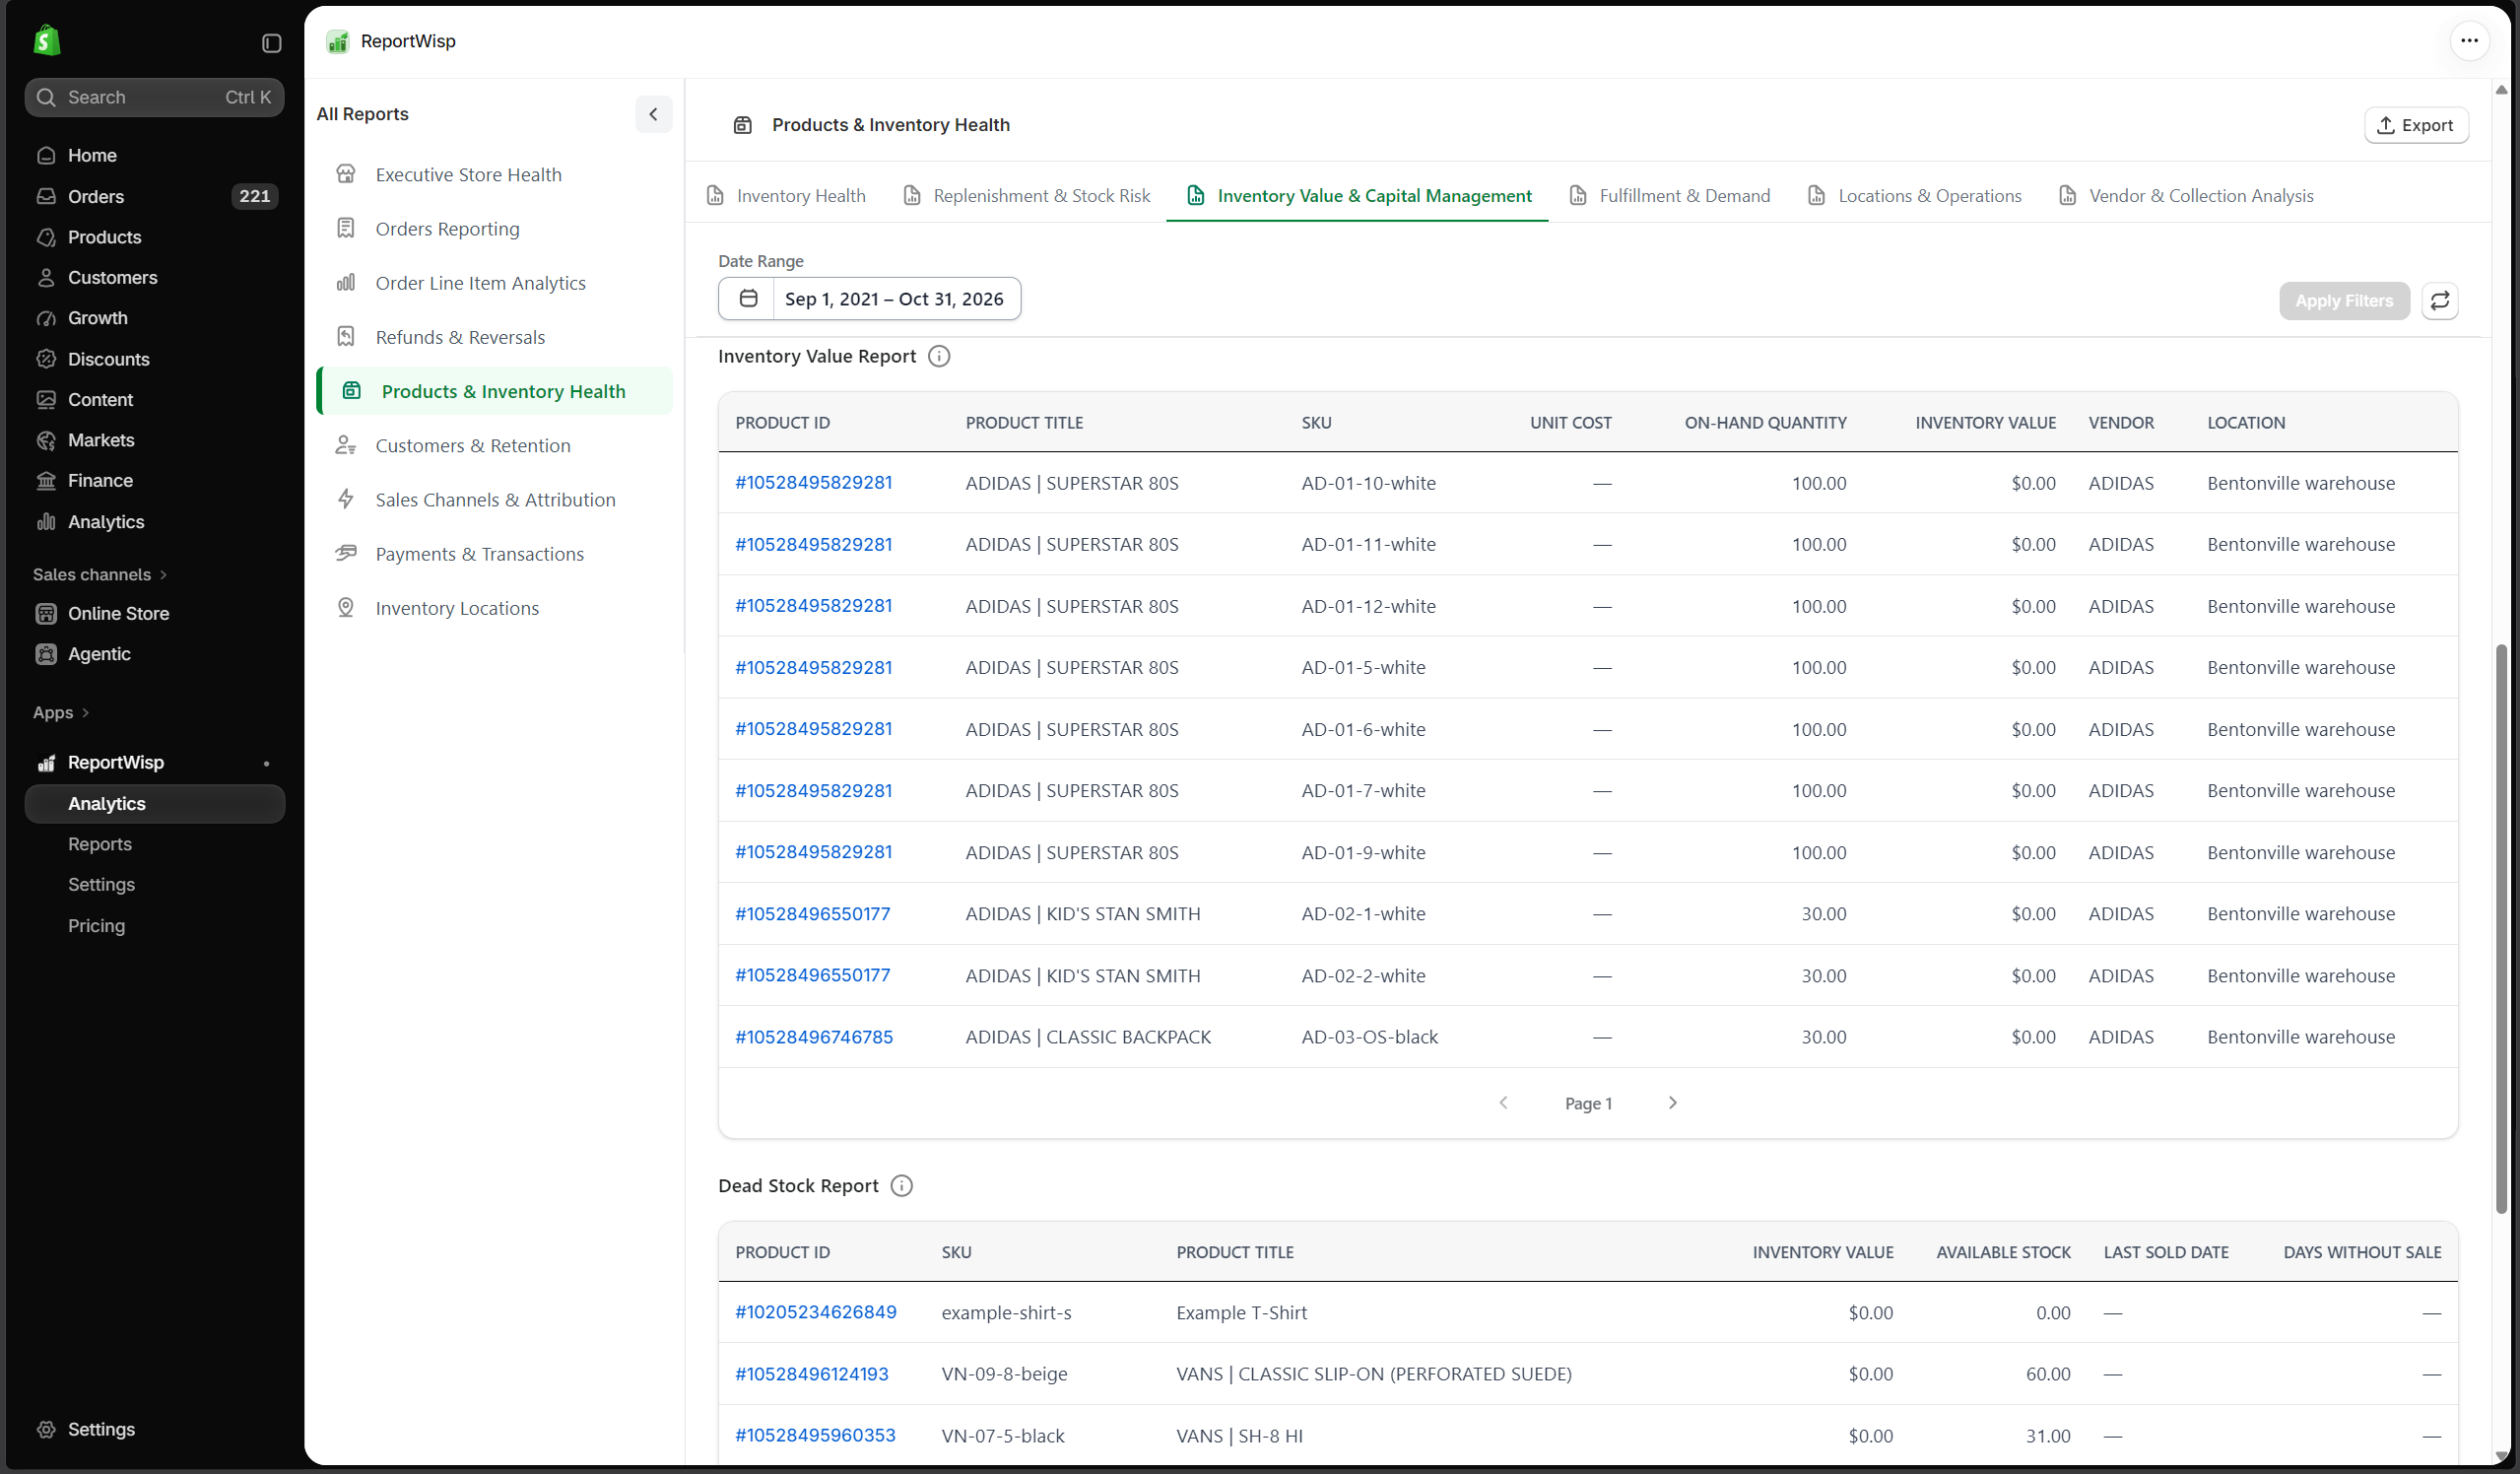Click the Dead Stock Report info icon
Image resolution: width=2520 pixels, height=1474 pixels.
pos(901,1186)
